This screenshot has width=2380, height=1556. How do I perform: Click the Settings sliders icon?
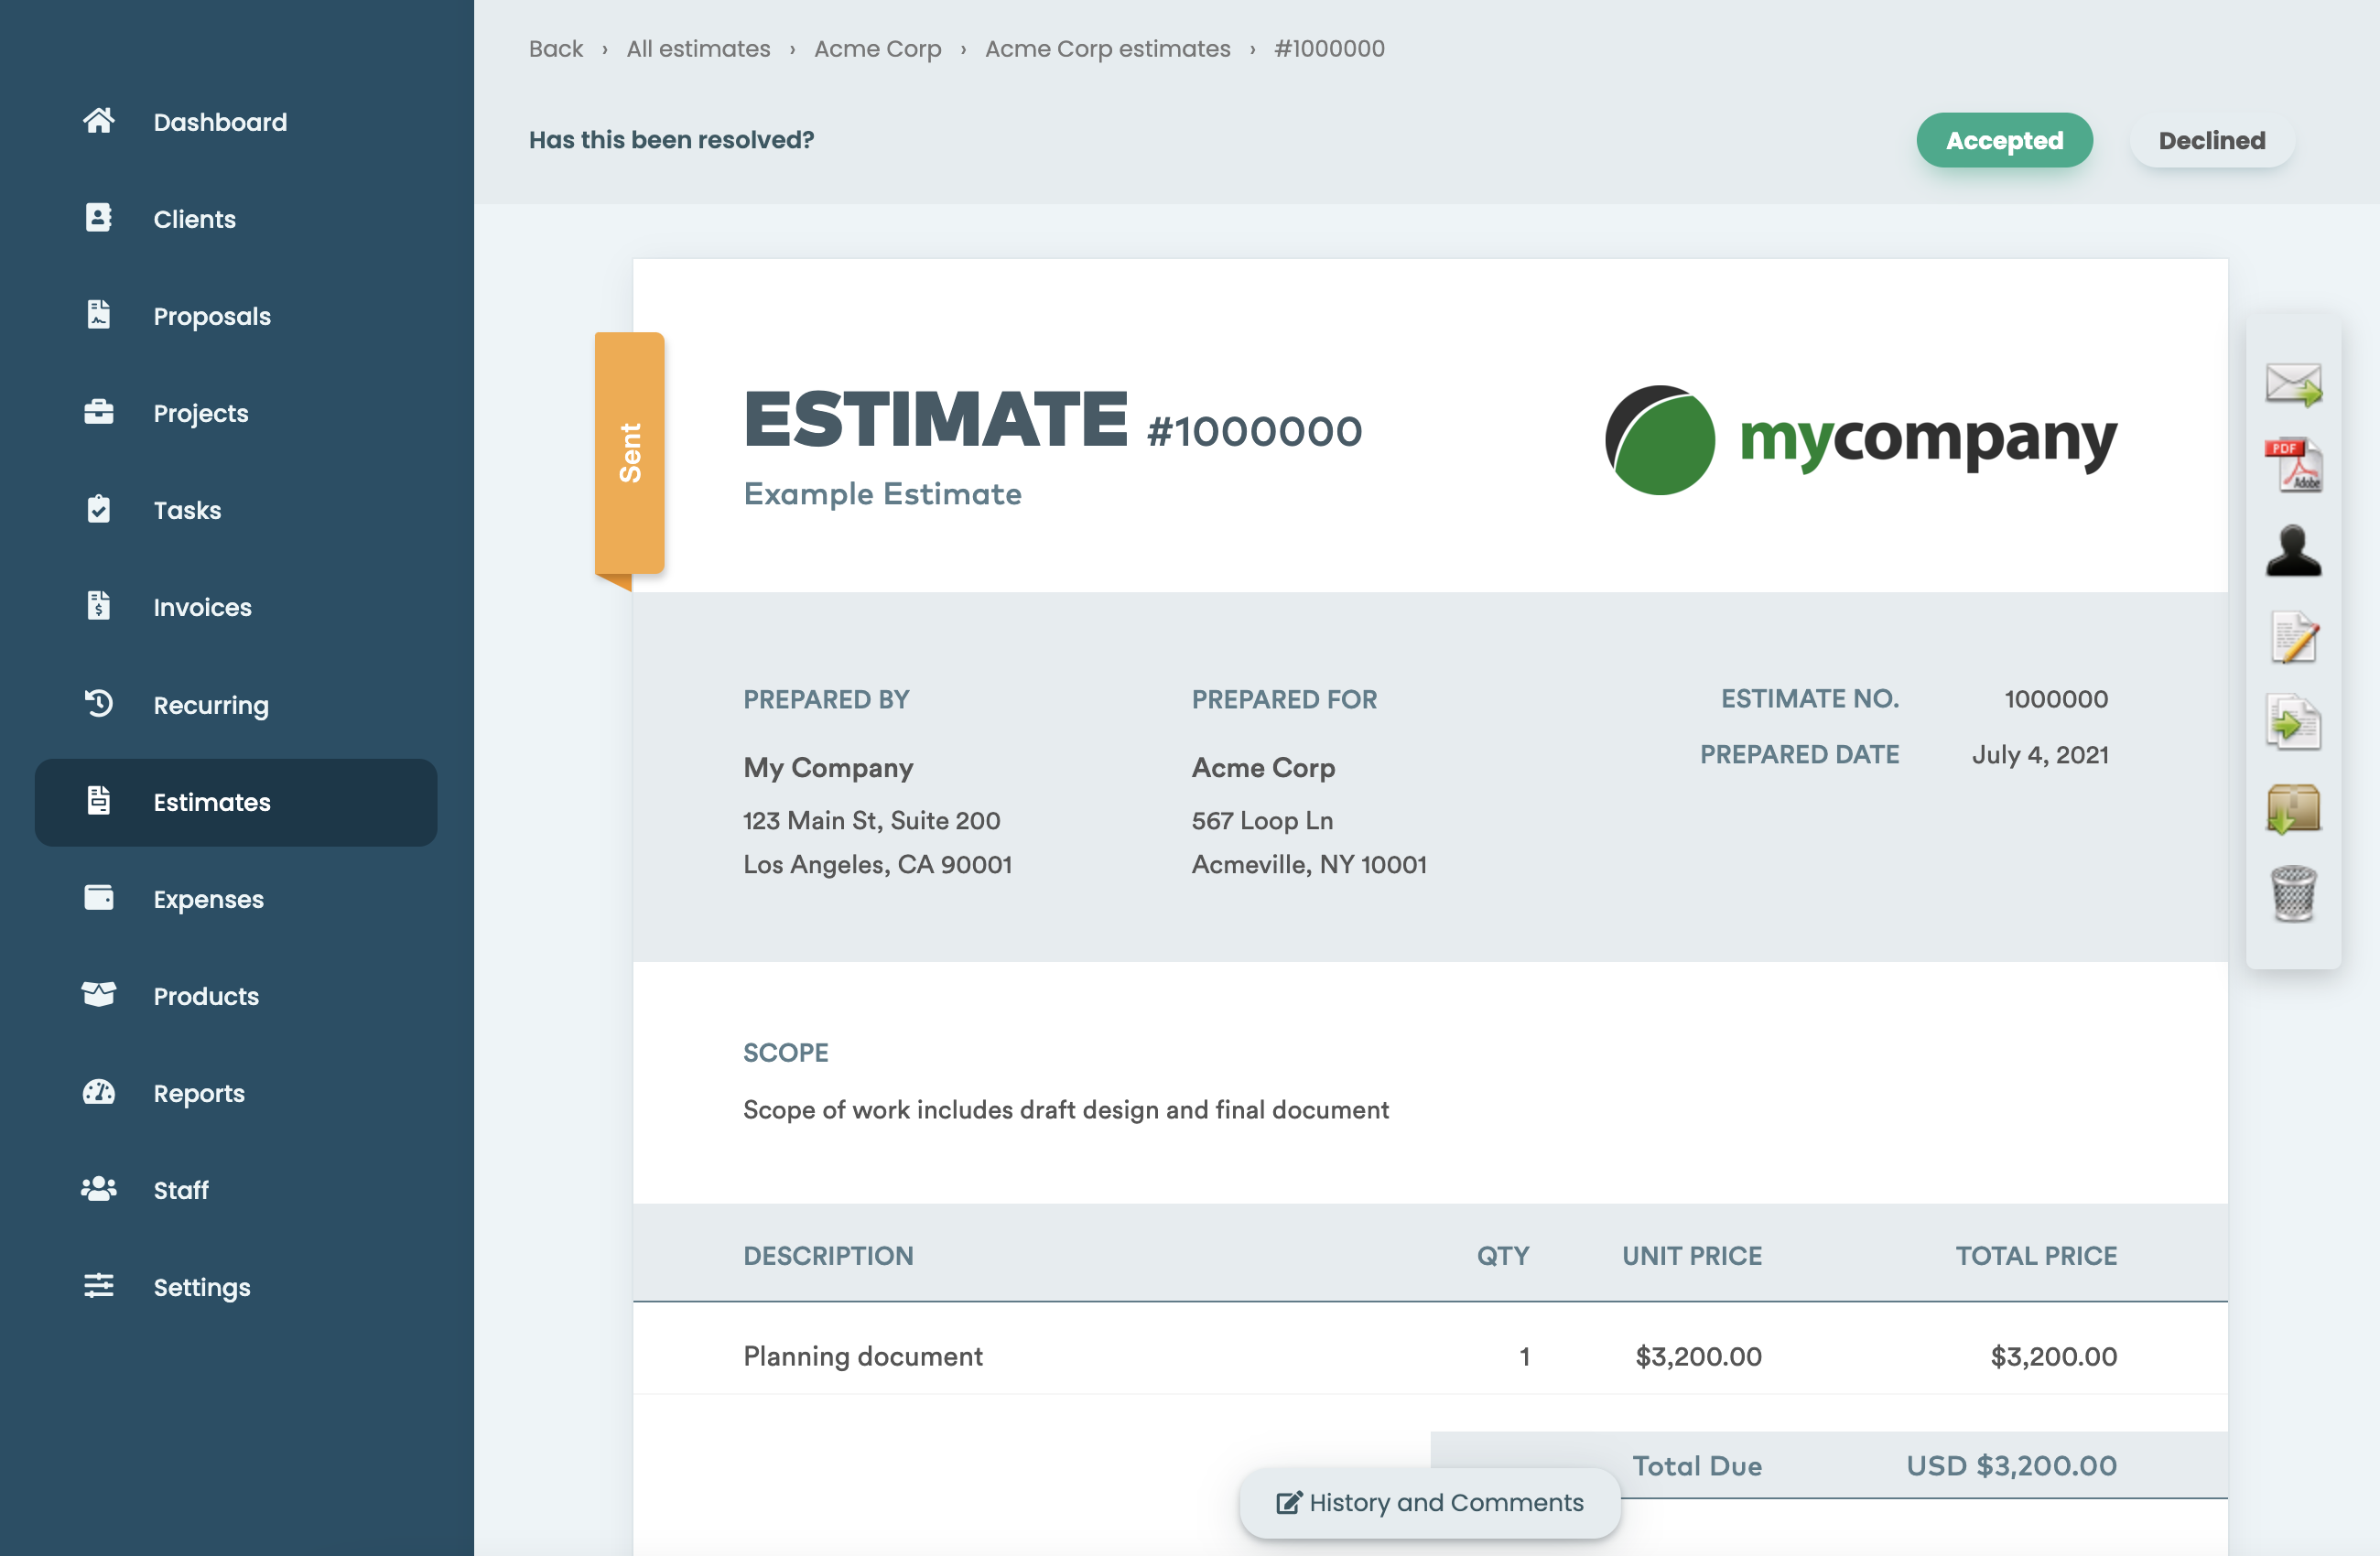pos(98,1286)
